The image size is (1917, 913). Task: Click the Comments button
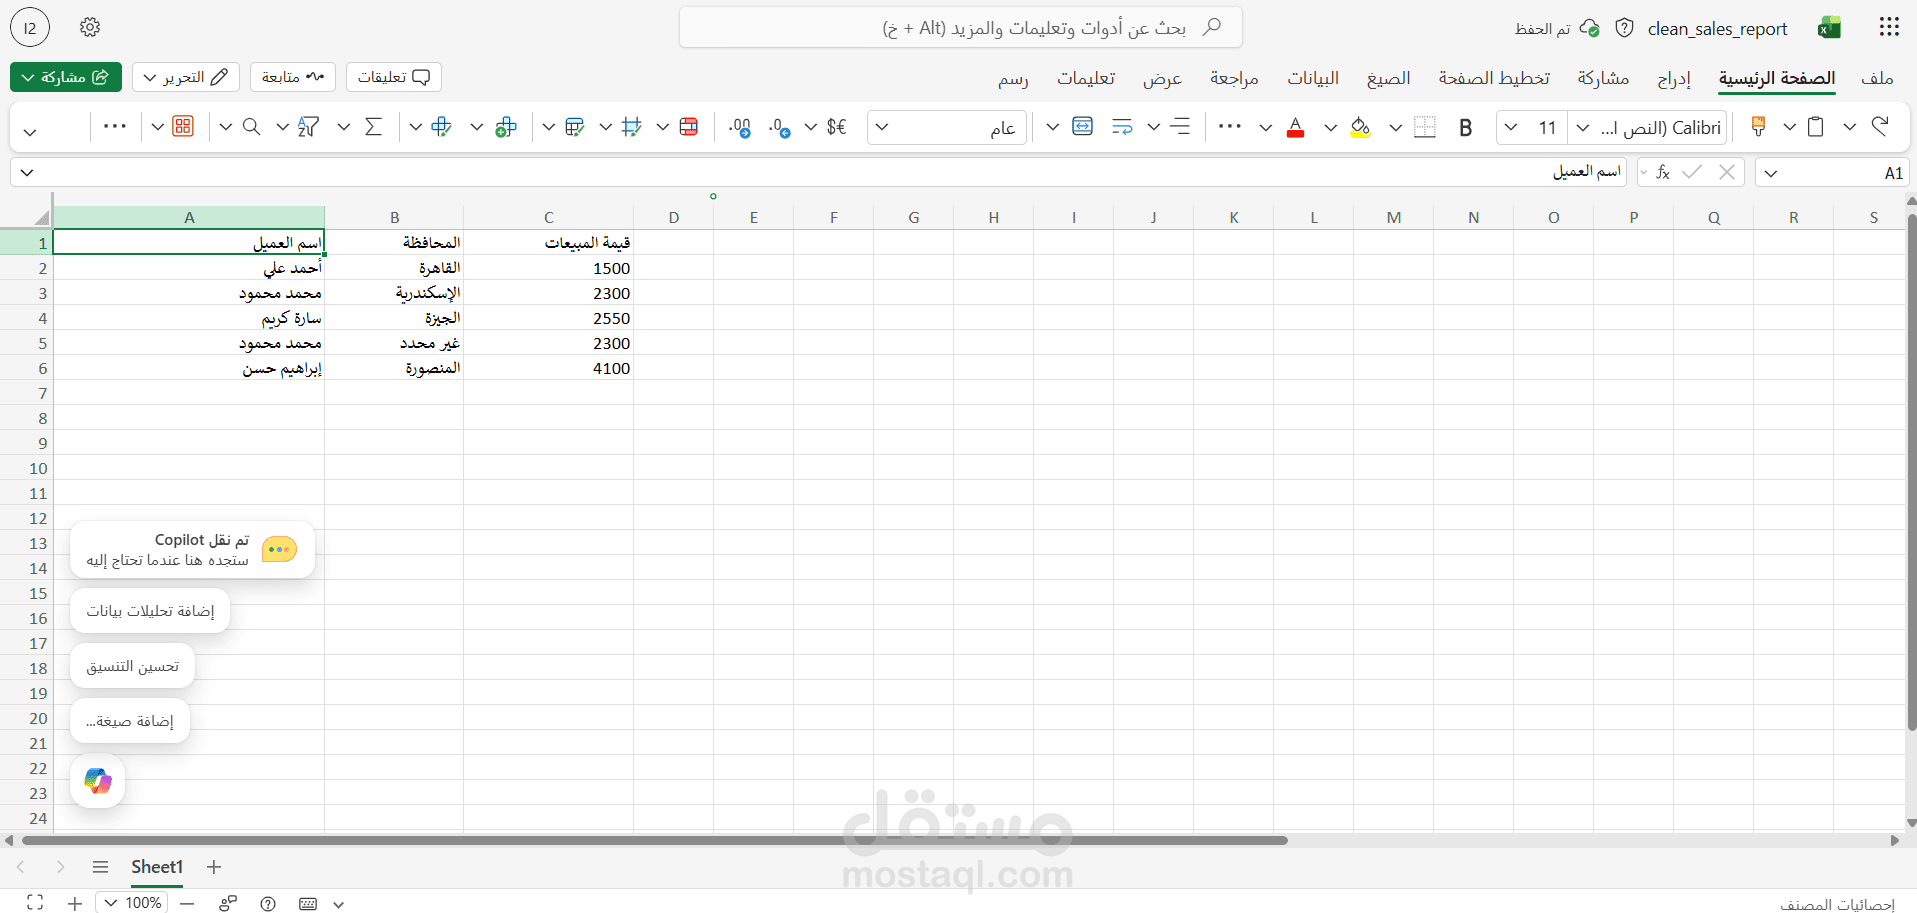pos(394,77)
